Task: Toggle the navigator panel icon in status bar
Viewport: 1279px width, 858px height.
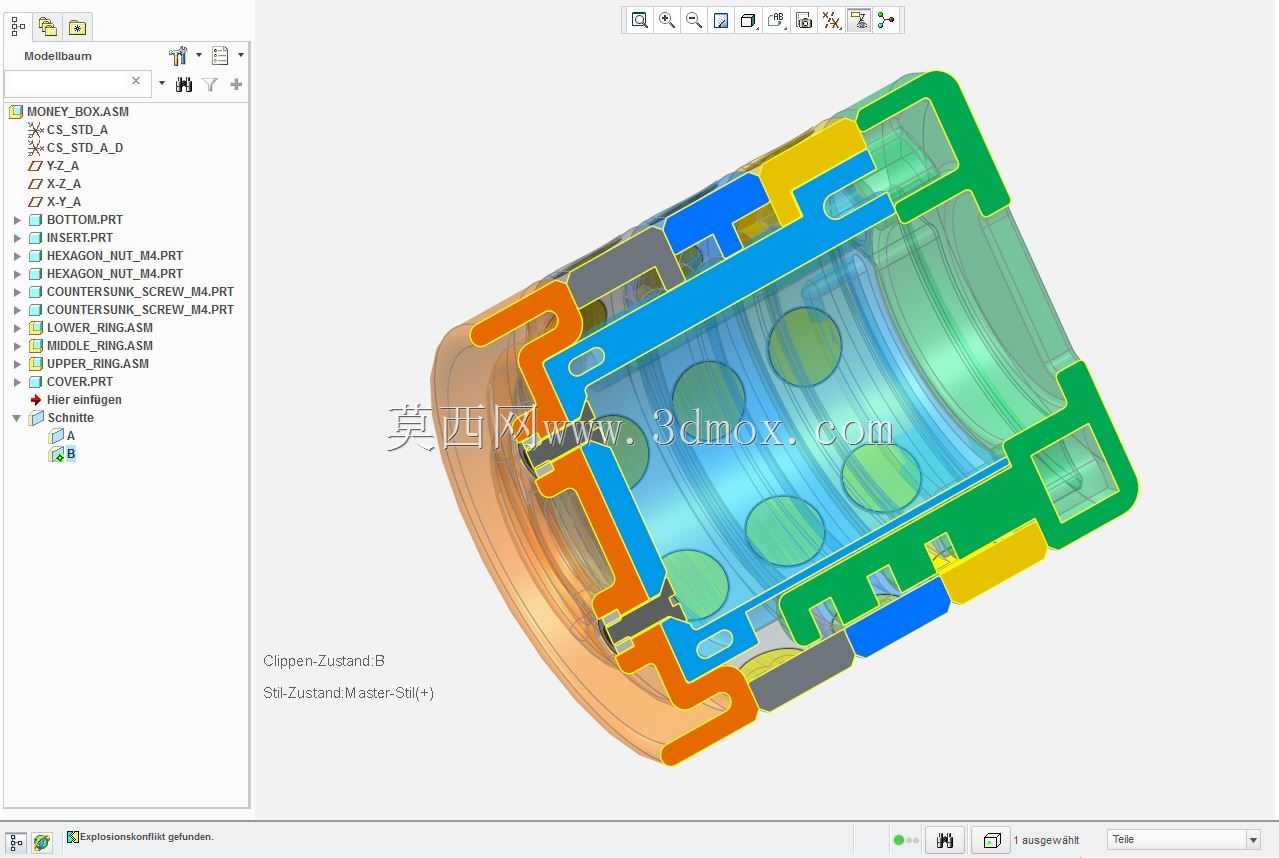Action: click(x=16, y=843)
